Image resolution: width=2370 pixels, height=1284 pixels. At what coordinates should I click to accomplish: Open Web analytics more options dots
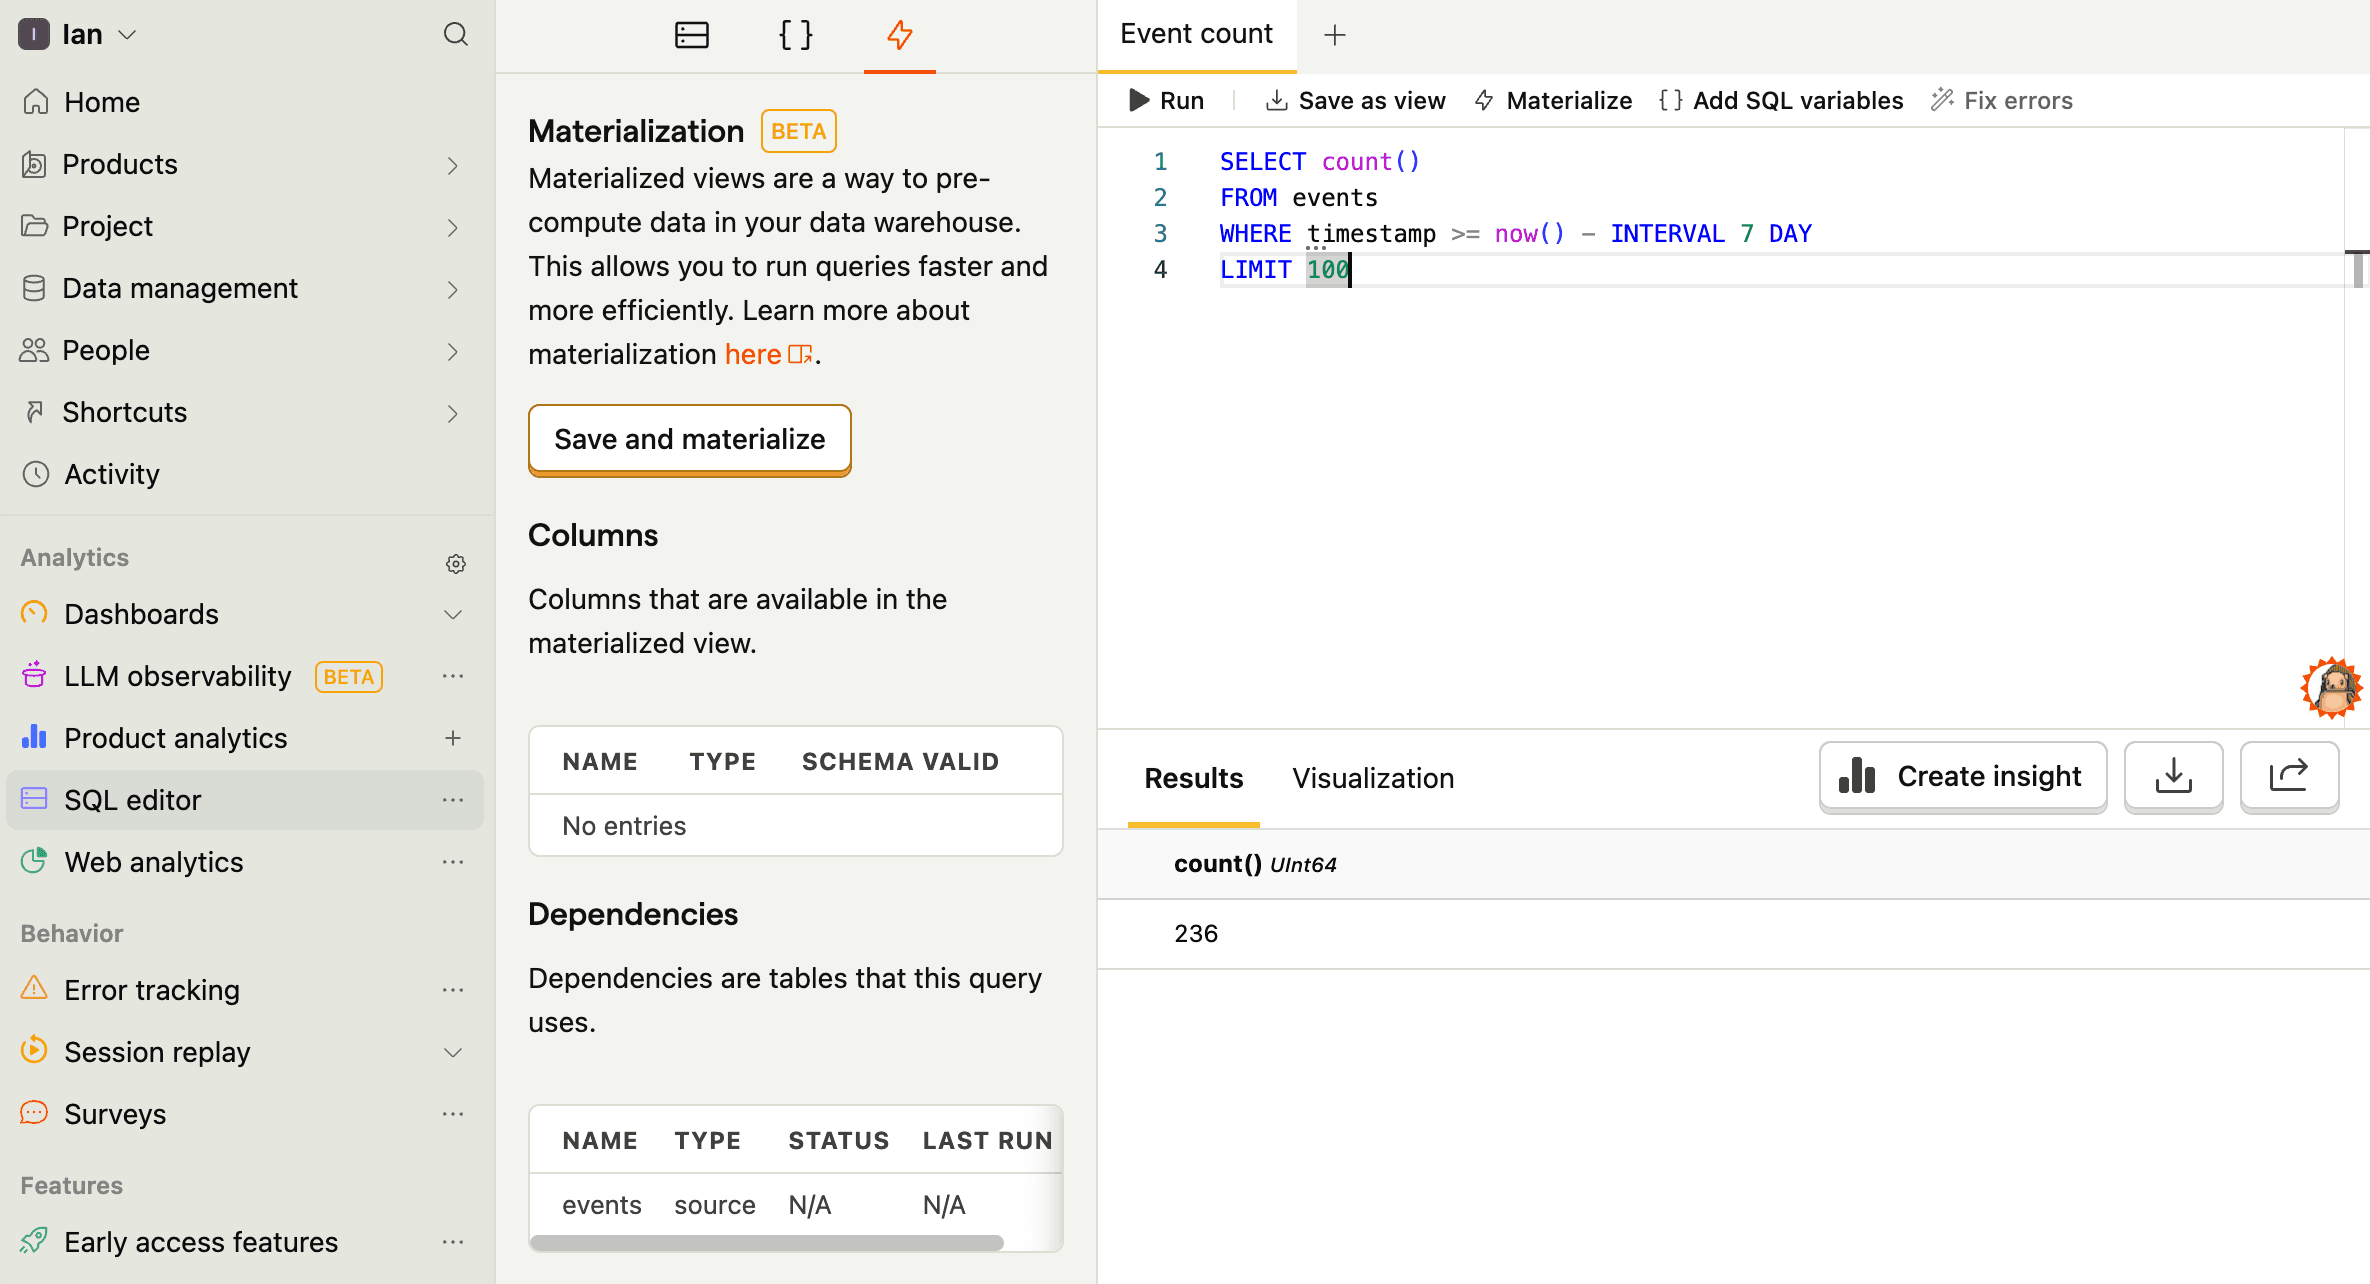(453, 862)
